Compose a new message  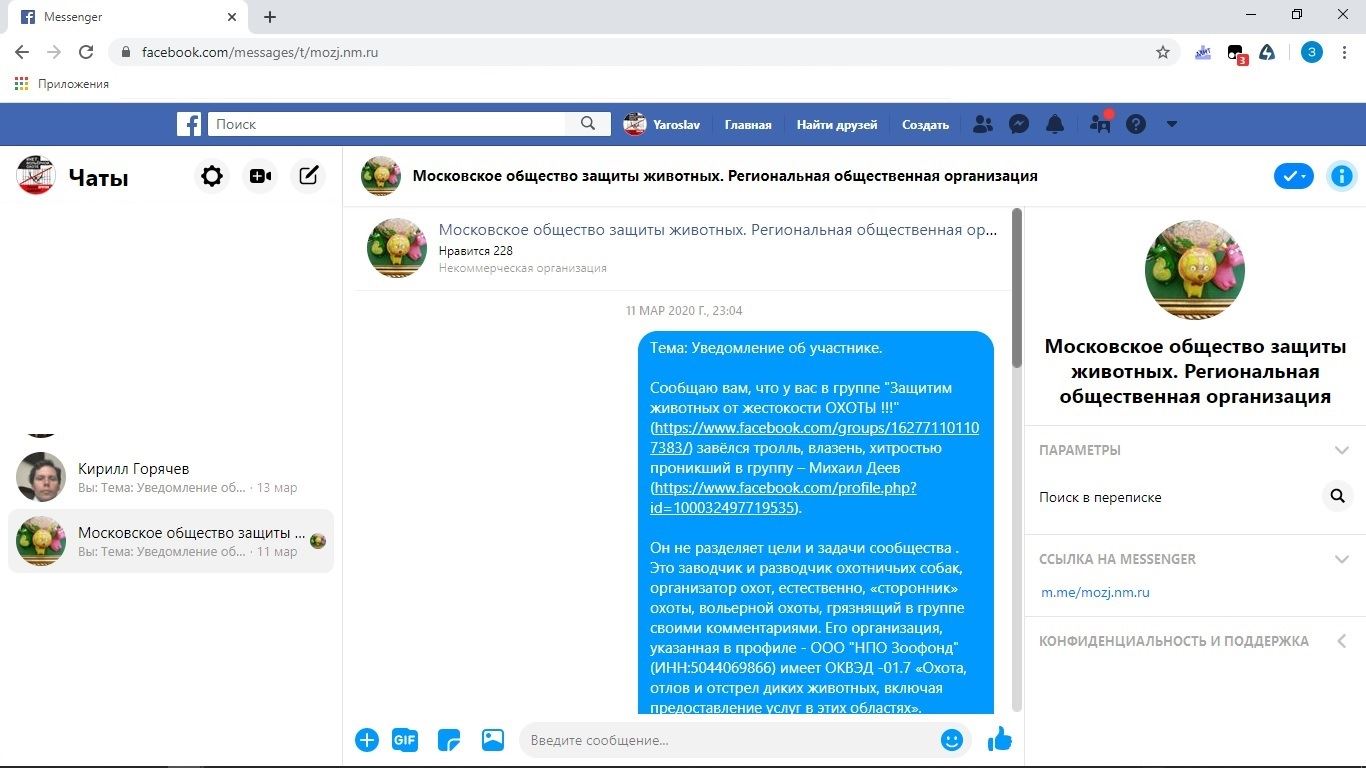309,176
